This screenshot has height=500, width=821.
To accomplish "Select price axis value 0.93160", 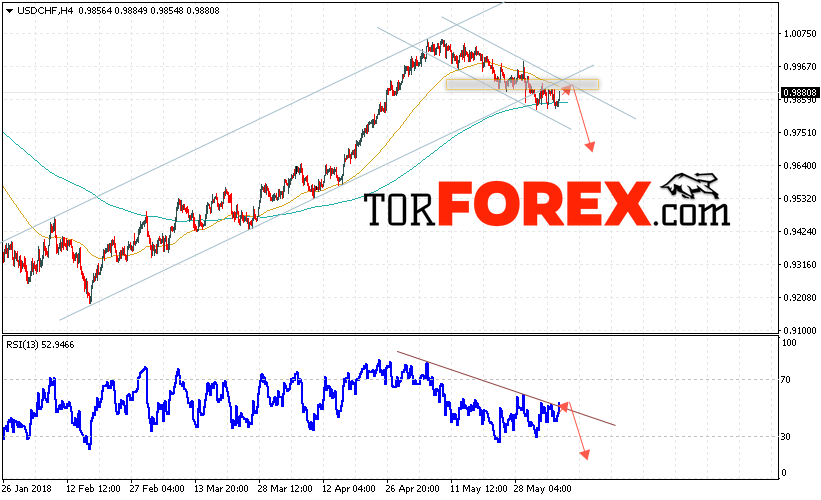I will point(800,264).
